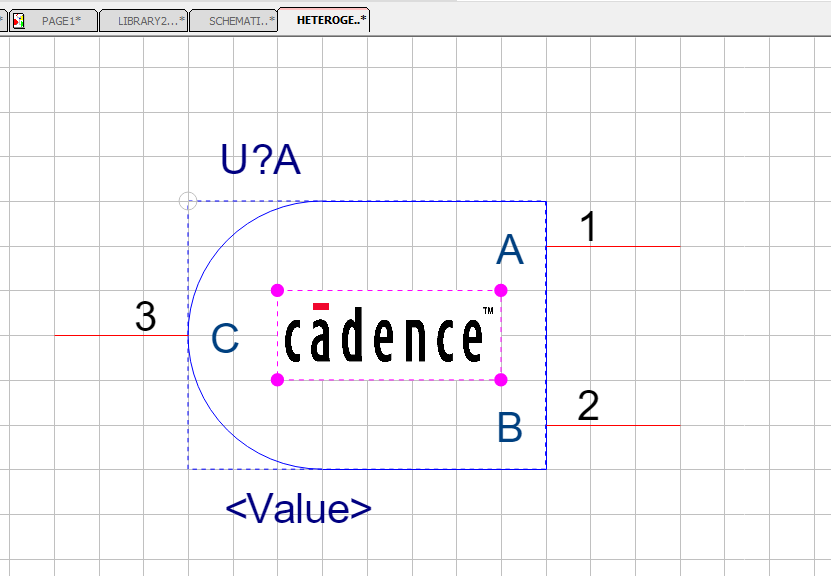This screenshot has height=576, width=831.
Task: Click the bottom-right magenta resize handle
Action: click(x=501, y=379)
